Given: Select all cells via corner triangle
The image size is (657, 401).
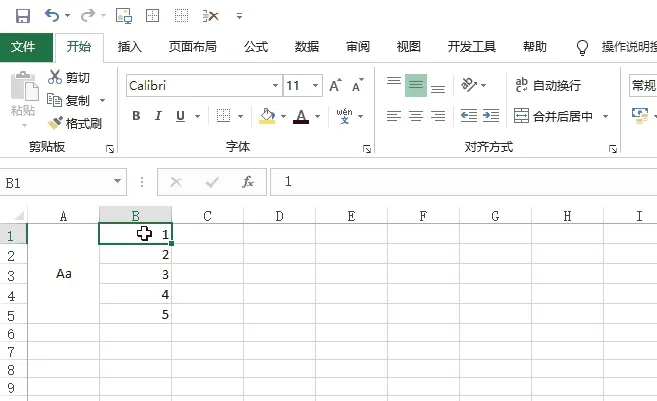Looking at the screenshot, I should [x=19, y=216].
